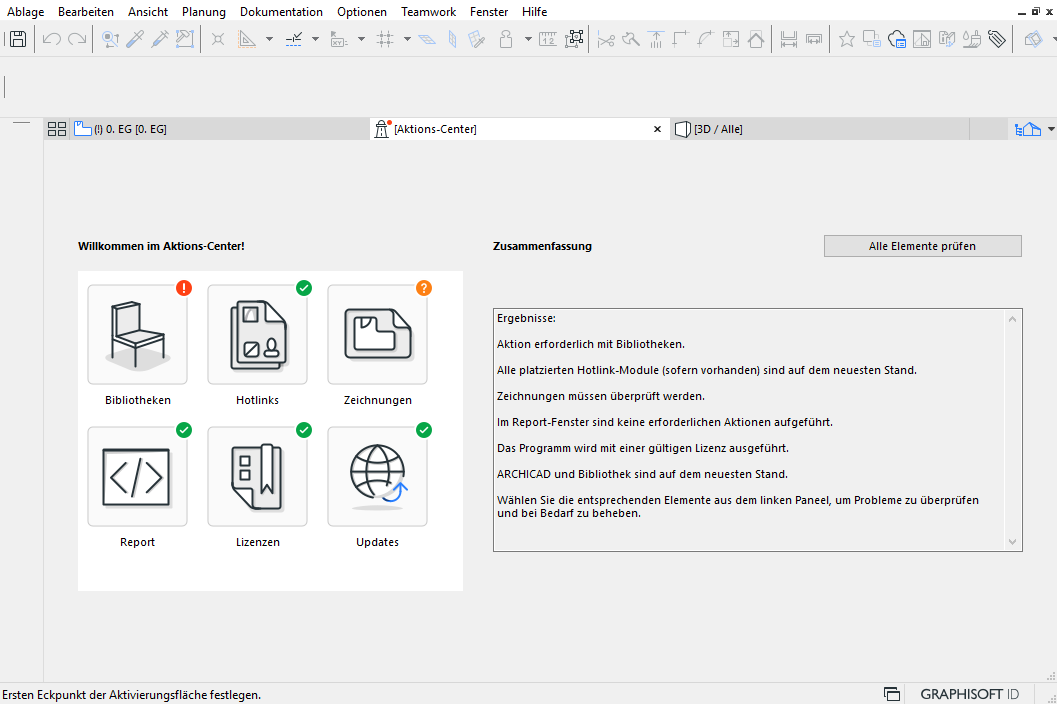
Task: Select the Magic Wand hammer tool
Action: click(x=185, y=39)
